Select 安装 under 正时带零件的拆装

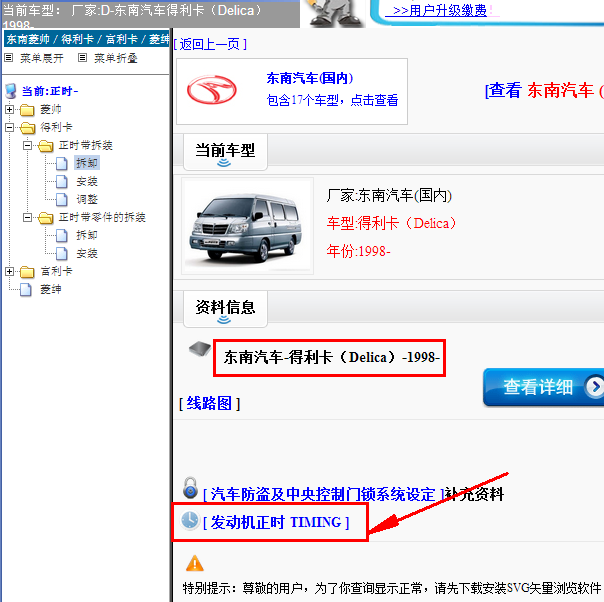pyautogui.click(x=87, y=253)
